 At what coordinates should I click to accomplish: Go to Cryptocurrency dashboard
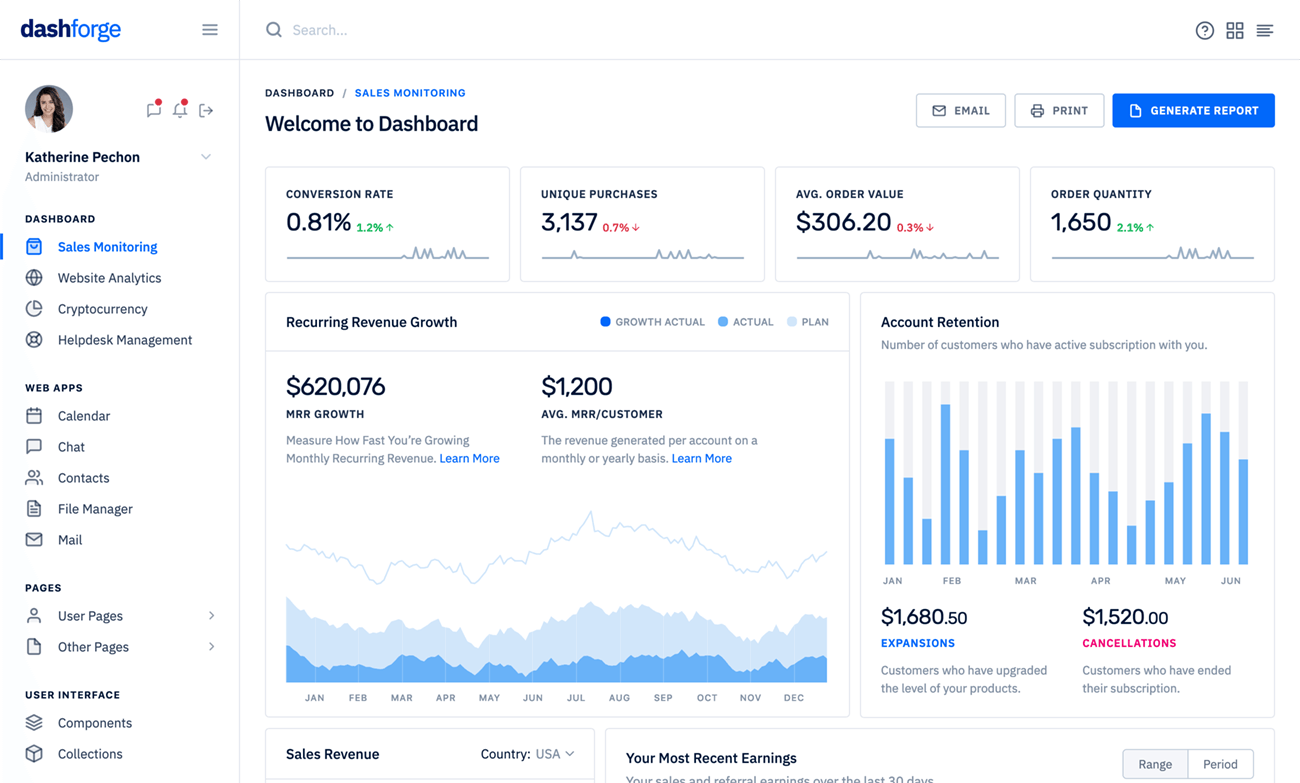(x=102, y=309)
